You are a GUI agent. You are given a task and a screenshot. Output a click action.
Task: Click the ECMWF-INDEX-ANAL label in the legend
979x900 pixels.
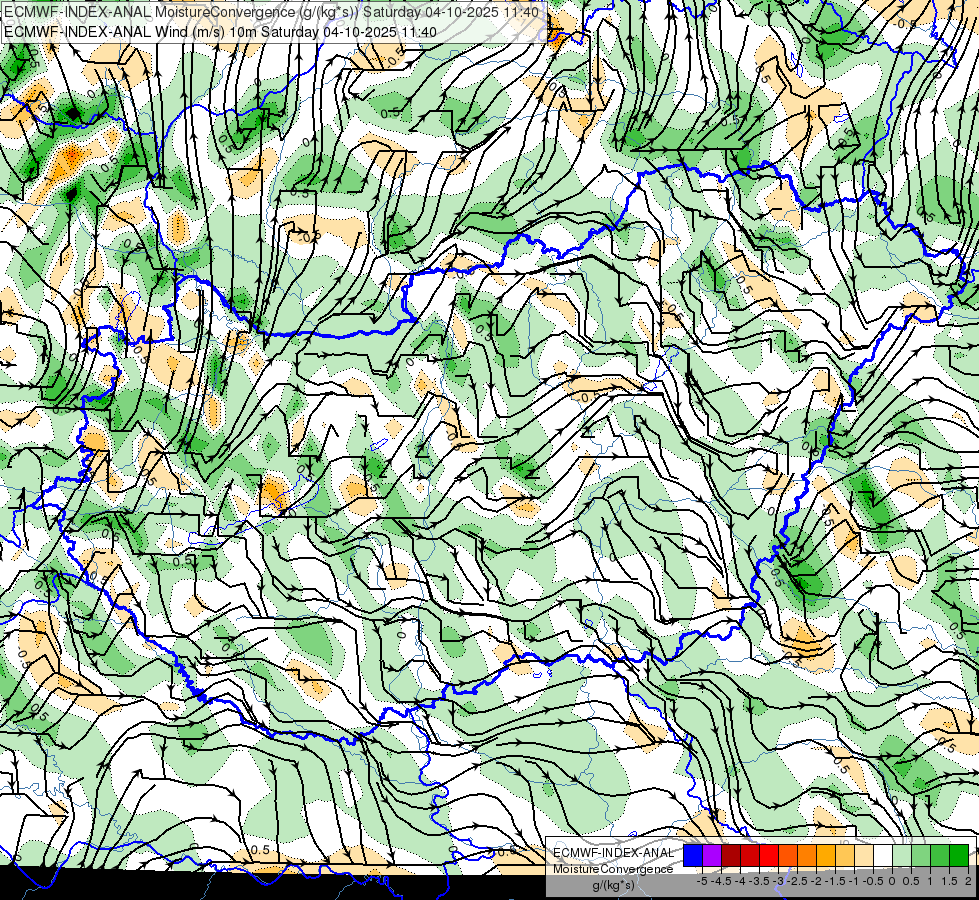(614, 853)
